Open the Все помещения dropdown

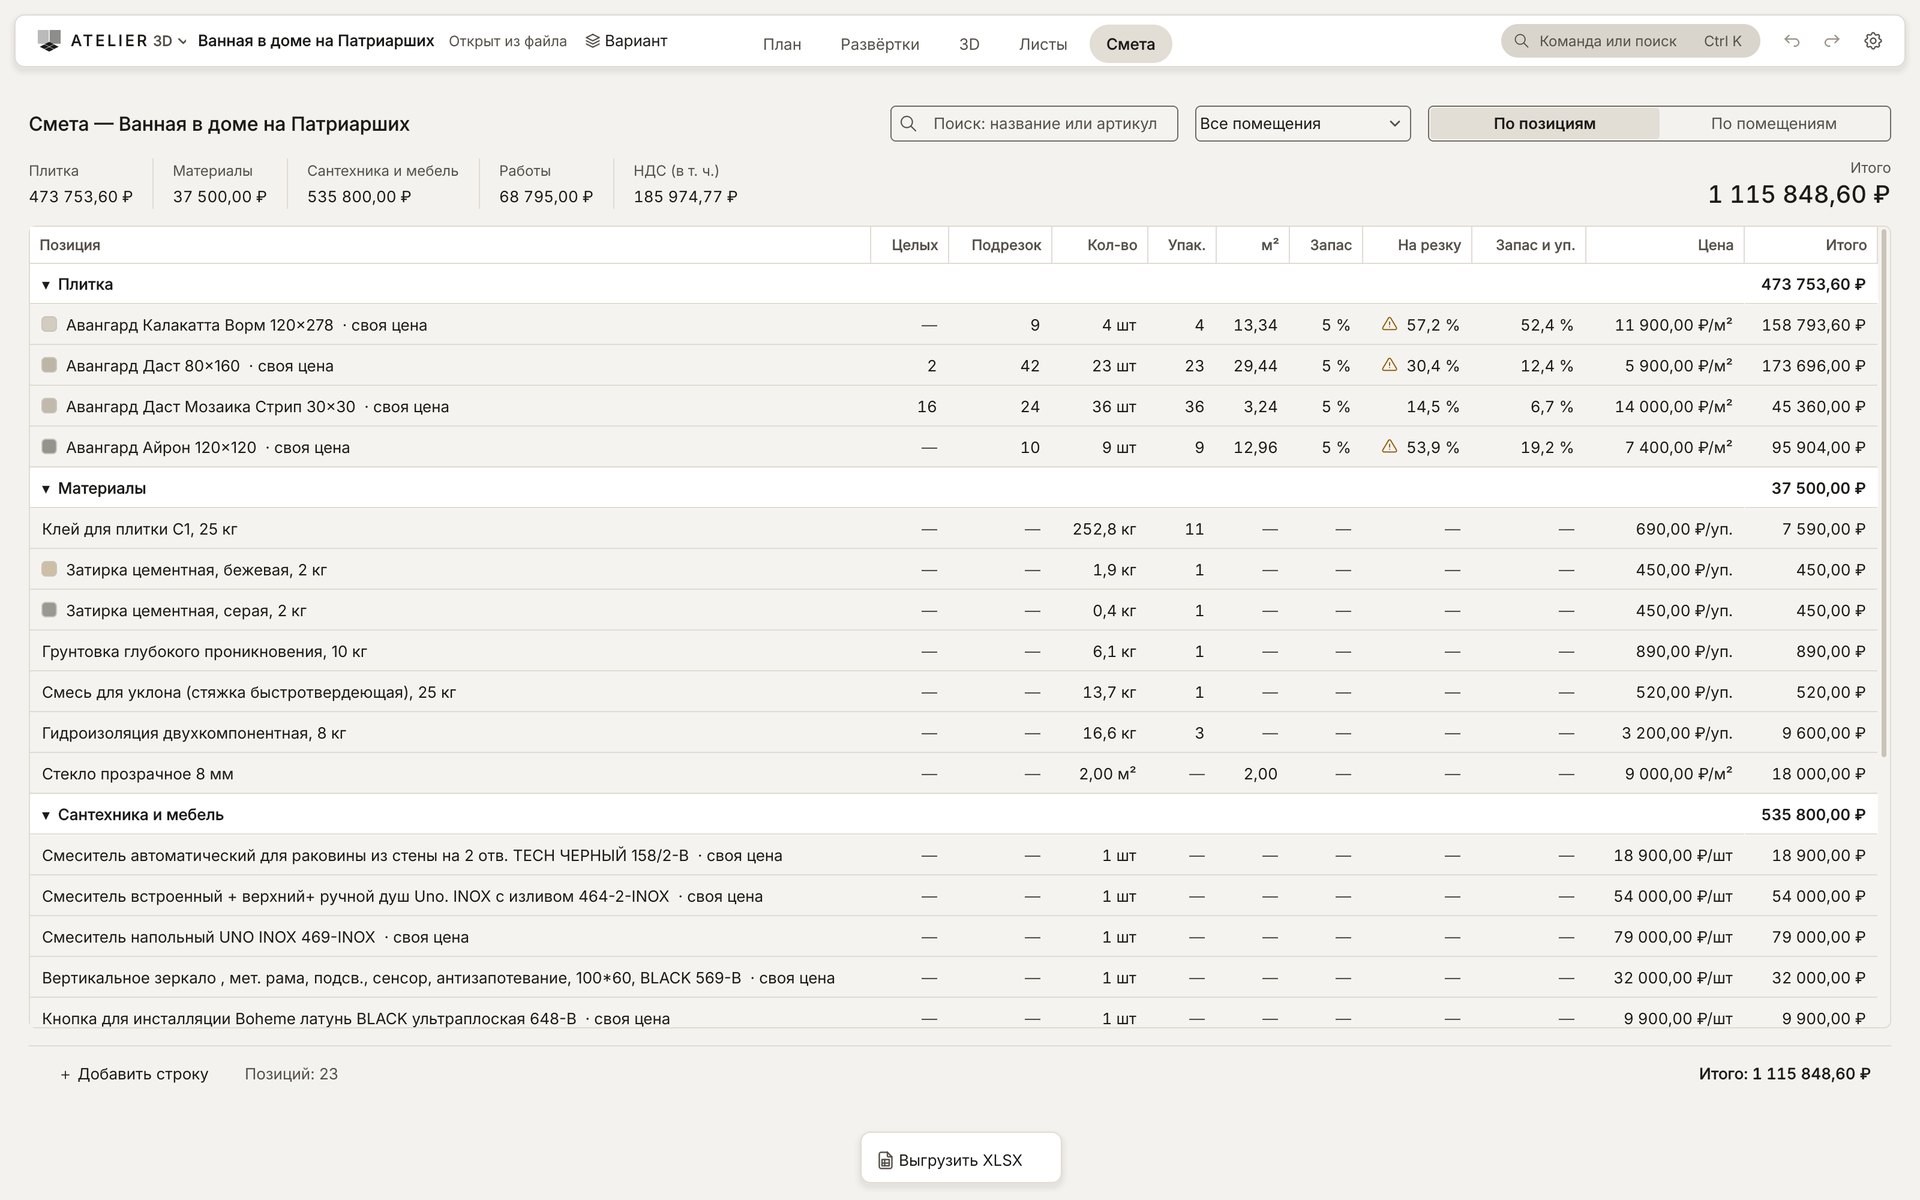point(1302,123)
